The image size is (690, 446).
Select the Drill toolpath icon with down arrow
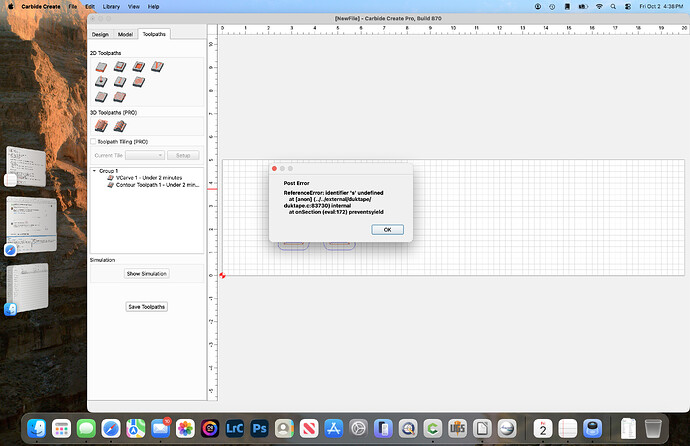click(x=101, y=82)
